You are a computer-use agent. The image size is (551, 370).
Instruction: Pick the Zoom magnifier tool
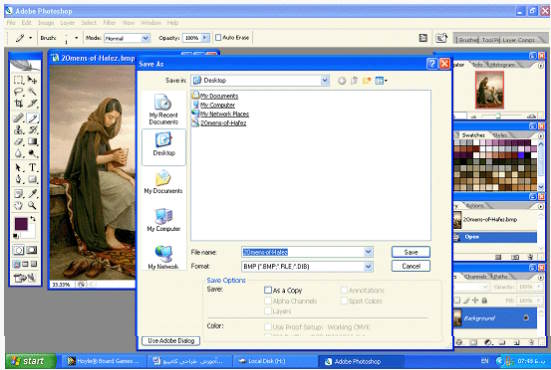tap(32, 205)
